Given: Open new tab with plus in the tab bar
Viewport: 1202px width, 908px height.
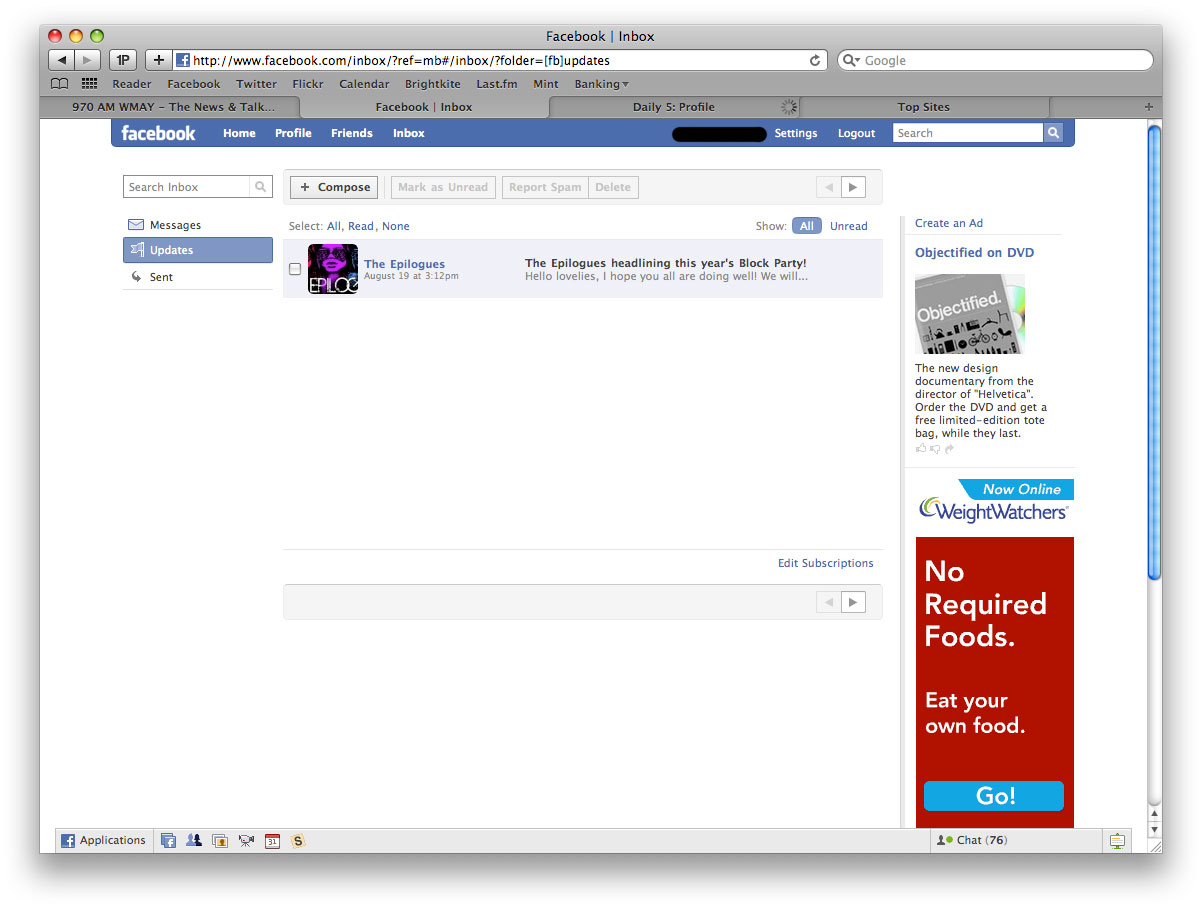Looking at the screenshot, I should point(1148,107).
